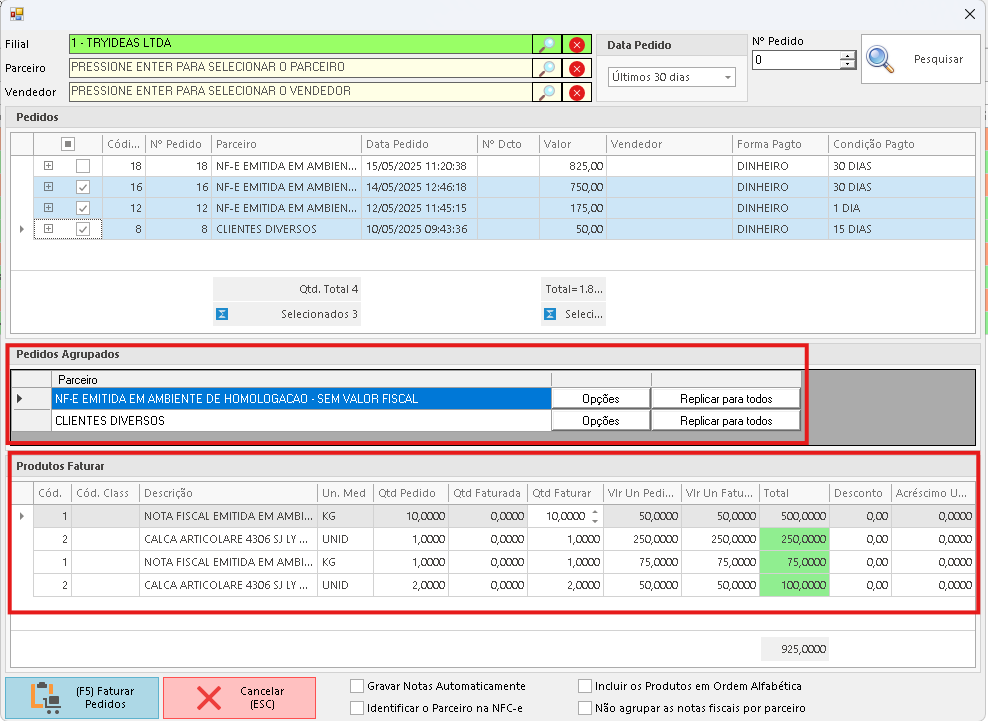Open the Parceiro search magnifier icon
The image size is (988, 721).
pyautogui.click(x=547, y=68)
